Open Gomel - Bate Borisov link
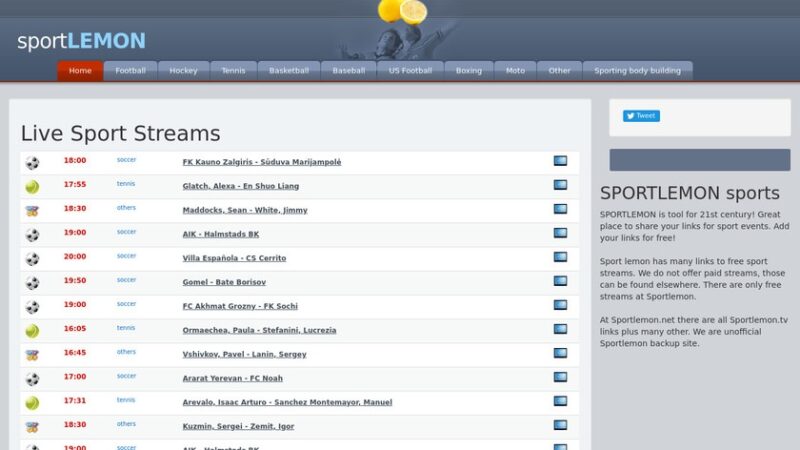800x450 pixels. (224, 282)
